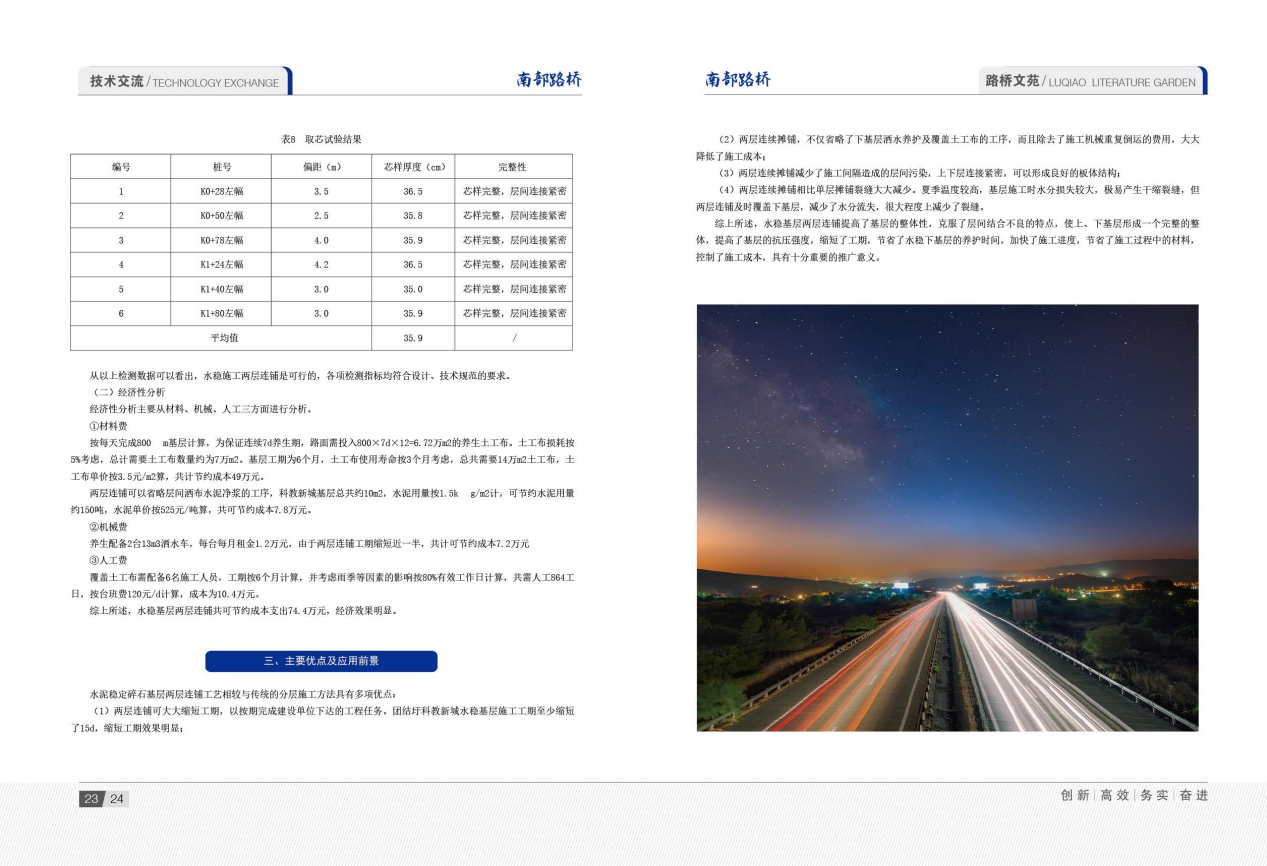Click the 芯样厚度(cm) column header

pos(413,166)
